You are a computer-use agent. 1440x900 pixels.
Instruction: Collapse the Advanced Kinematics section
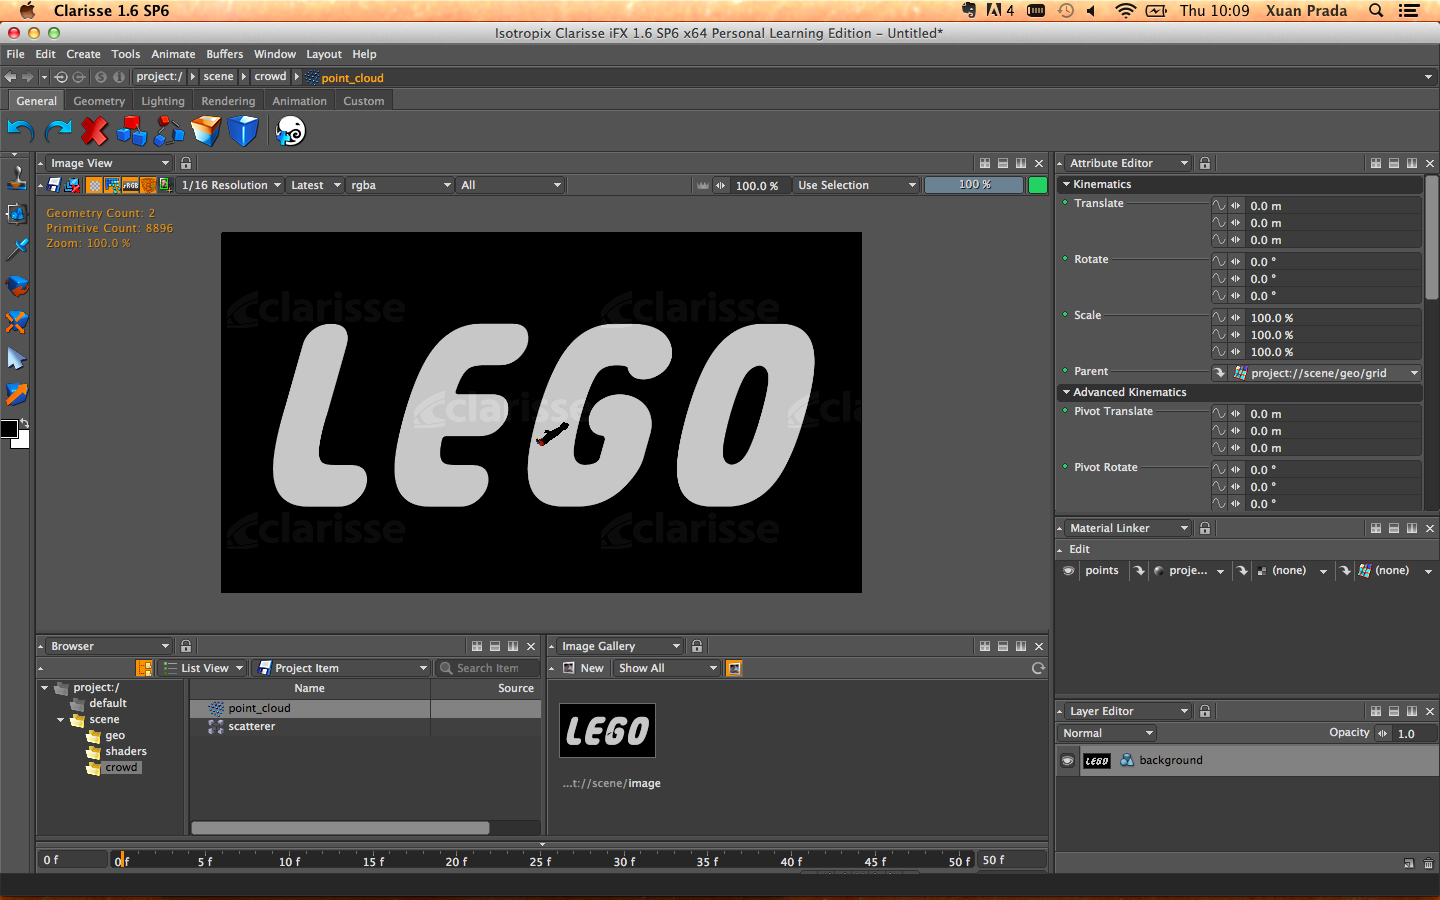[1067, 392]
